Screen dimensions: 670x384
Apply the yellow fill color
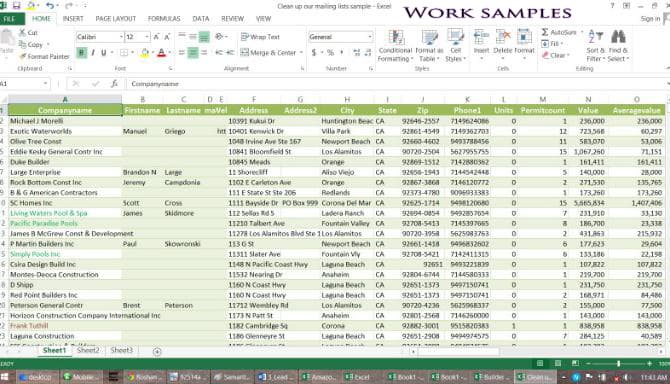point(145,53)
